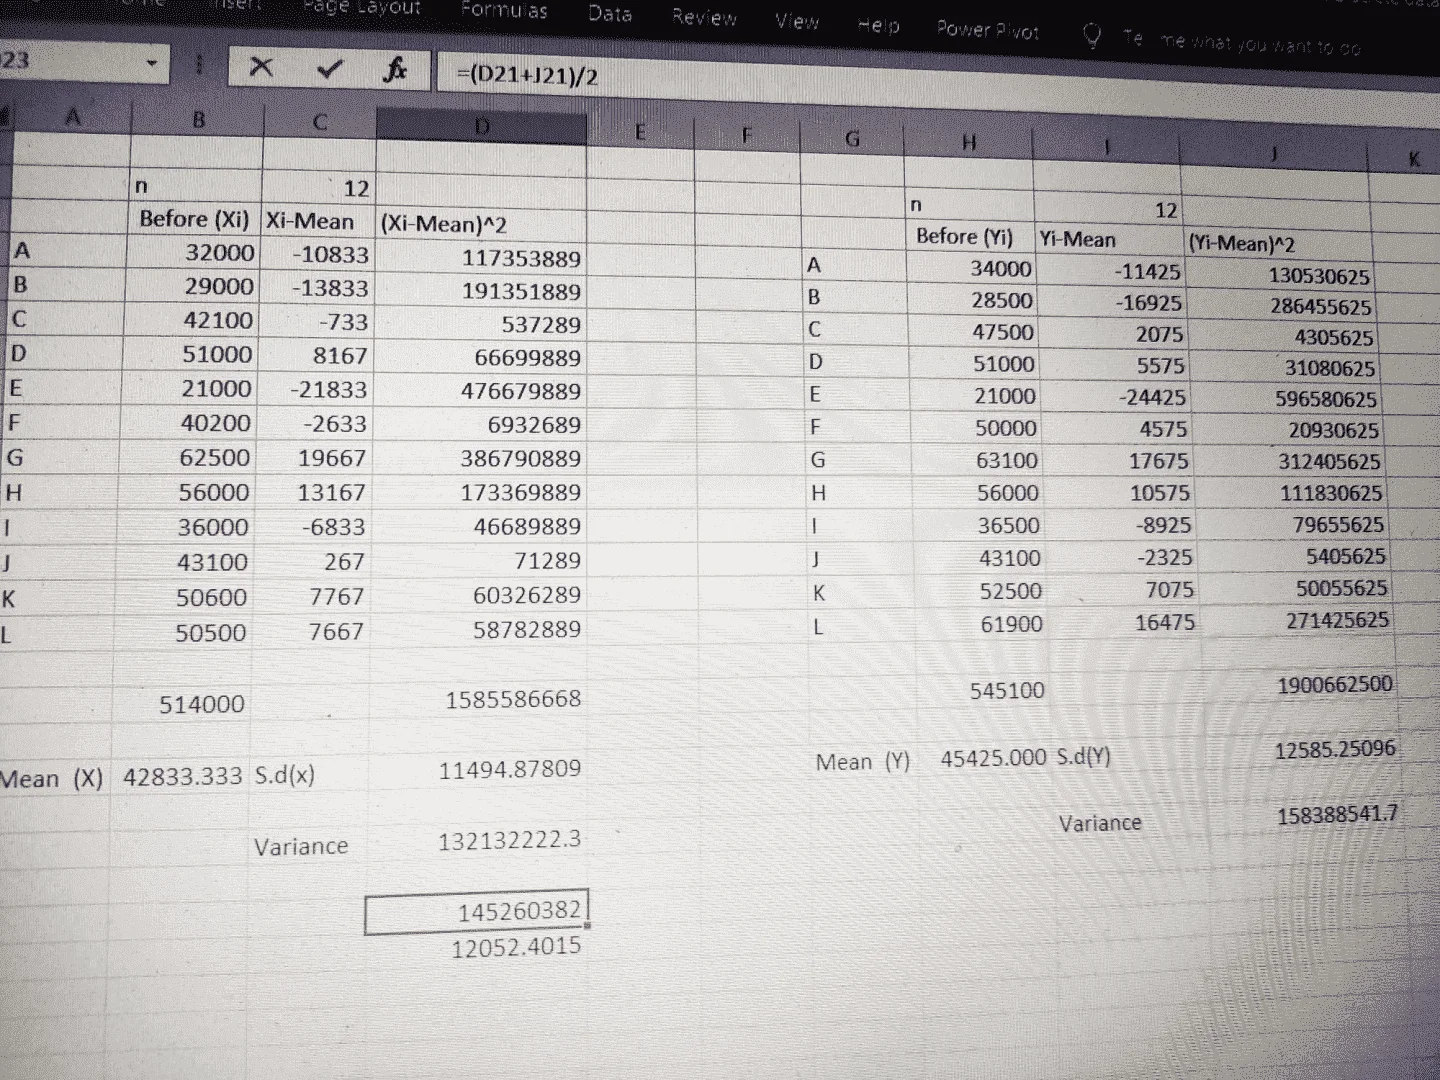
Task: Open Insert Function (fx) dialog
Action: [x=394, y=71]
